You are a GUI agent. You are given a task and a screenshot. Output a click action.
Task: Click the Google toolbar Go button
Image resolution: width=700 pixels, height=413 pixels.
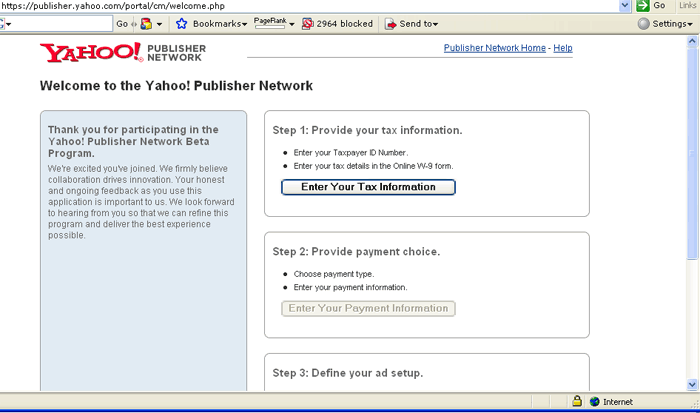click(x=122, y=23)
